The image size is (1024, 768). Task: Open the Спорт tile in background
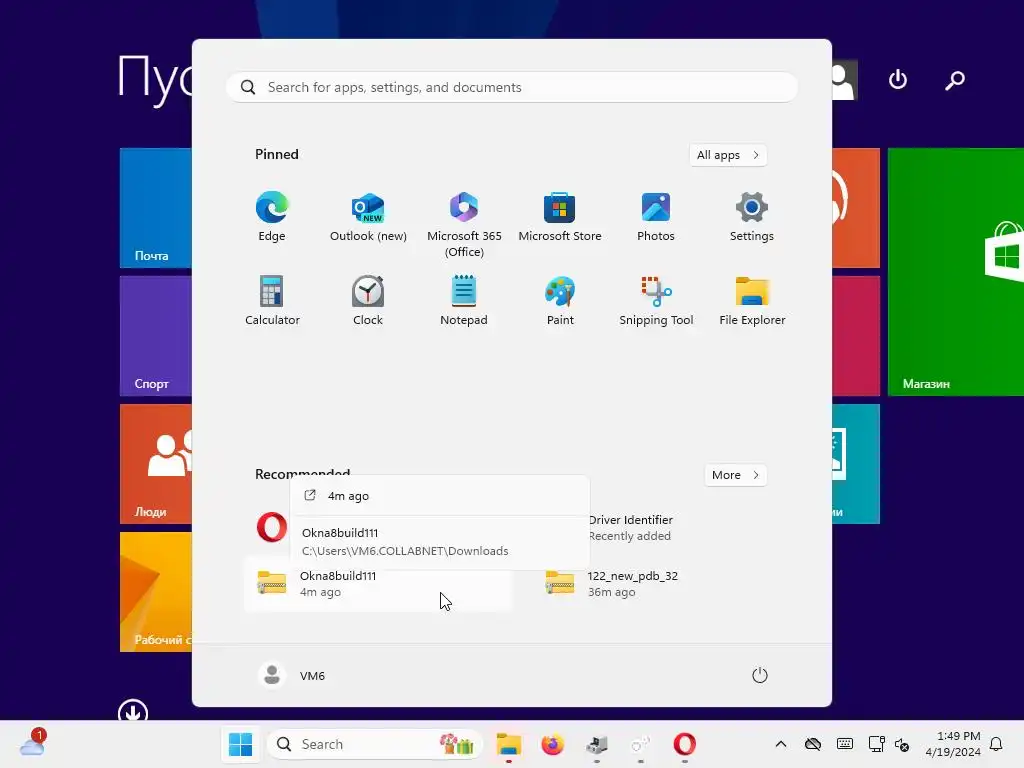[155, 336]
